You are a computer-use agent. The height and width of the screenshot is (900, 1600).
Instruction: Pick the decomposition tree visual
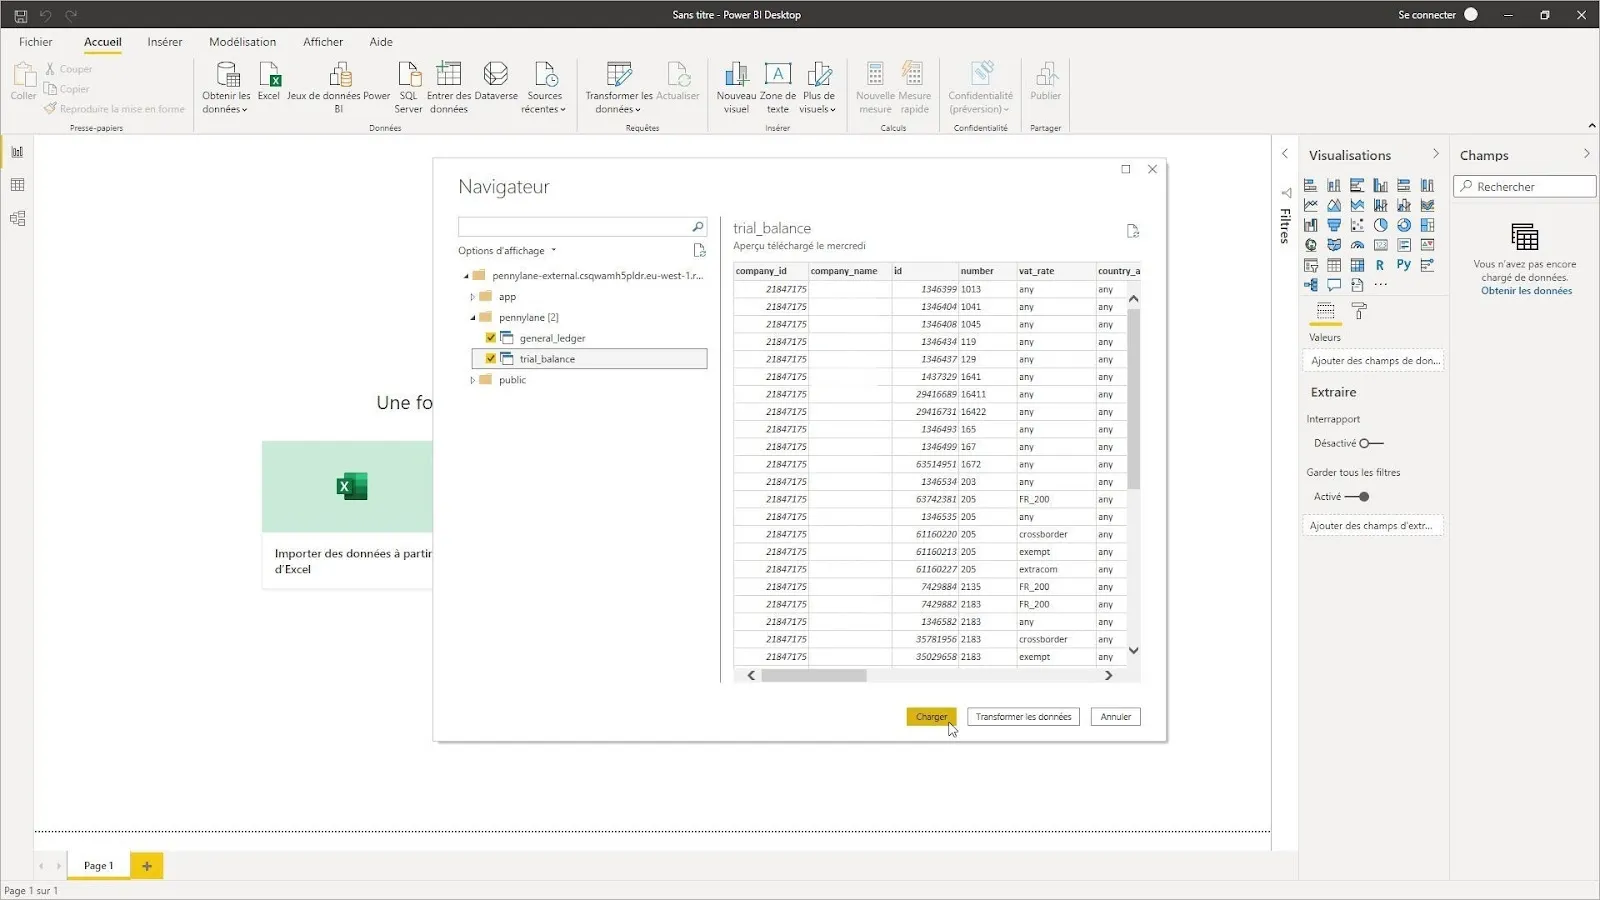point(1310,285)
